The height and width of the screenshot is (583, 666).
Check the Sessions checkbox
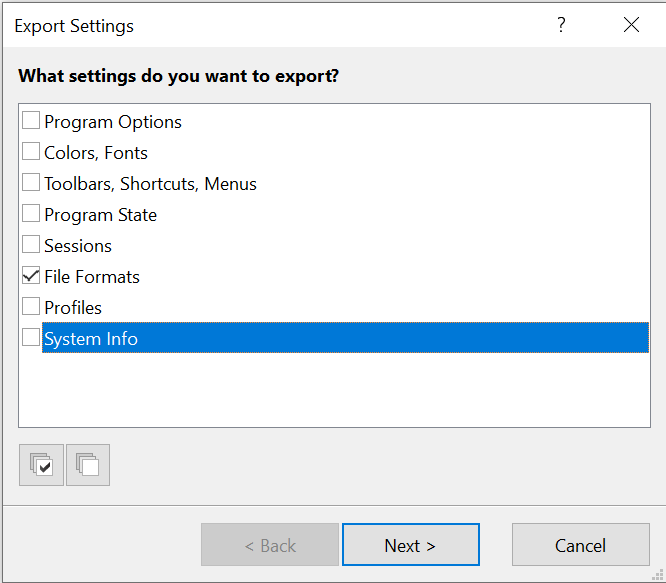(x=31, y=245)
